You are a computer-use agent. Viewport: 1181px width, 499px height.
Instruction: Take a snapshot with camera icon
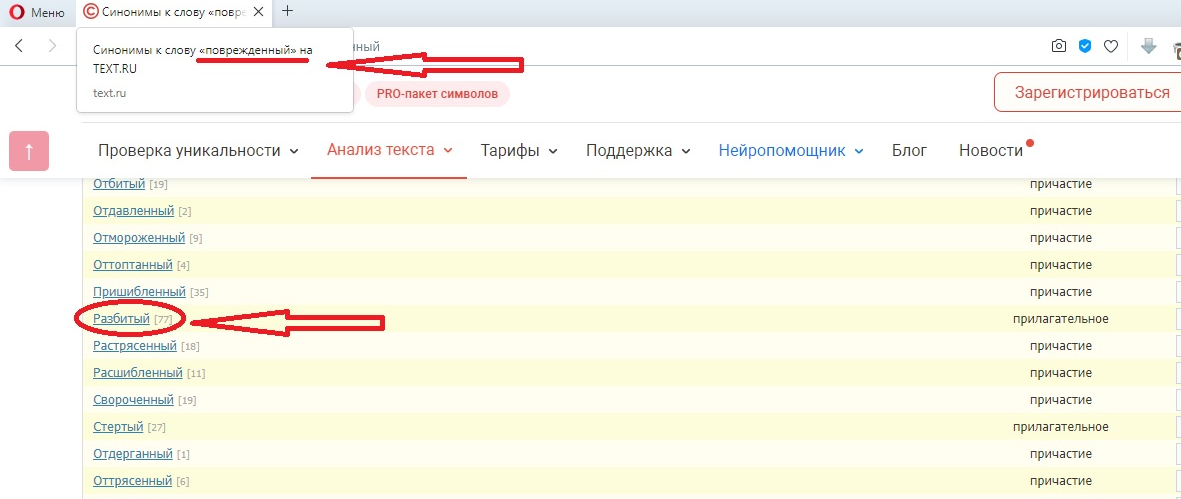pyautogui.click(x=1058, y=46)
